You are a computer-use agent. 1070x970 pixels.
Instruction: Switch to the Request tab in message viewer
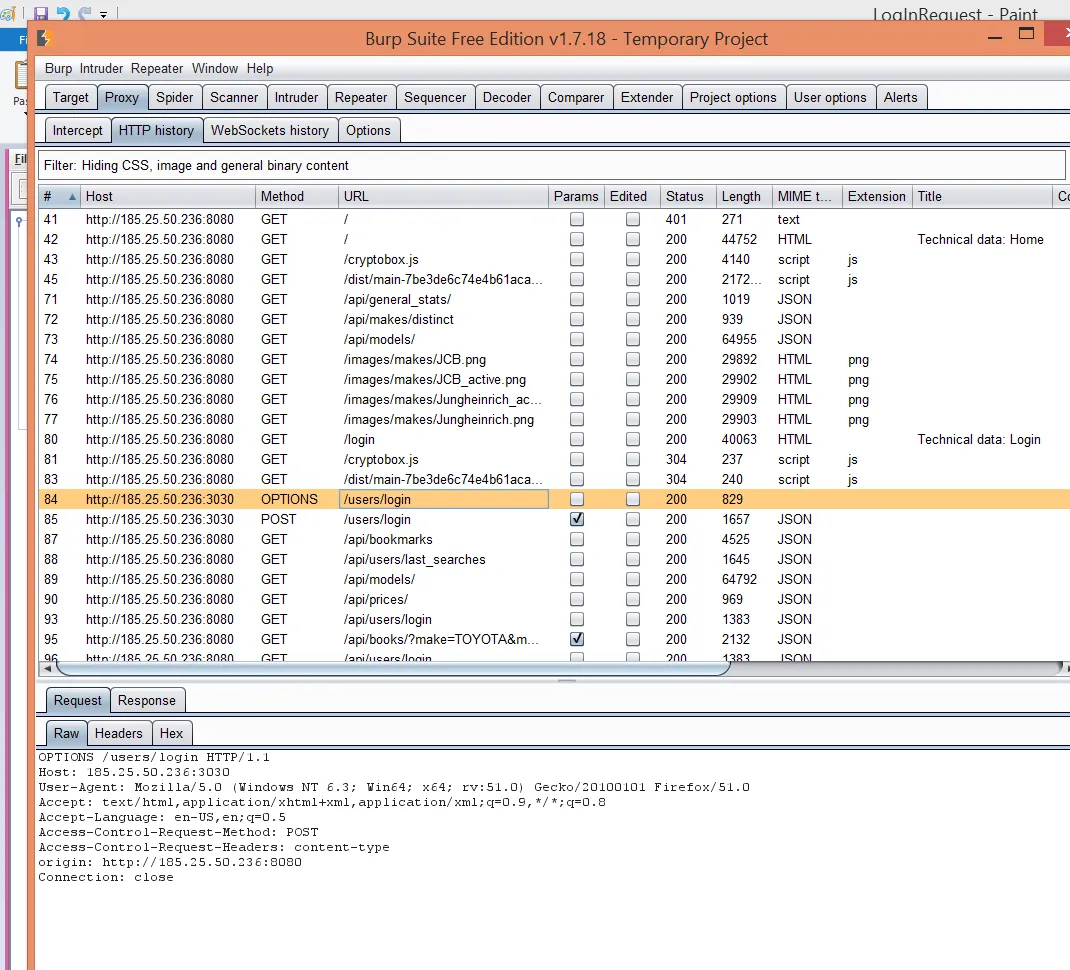78,700
